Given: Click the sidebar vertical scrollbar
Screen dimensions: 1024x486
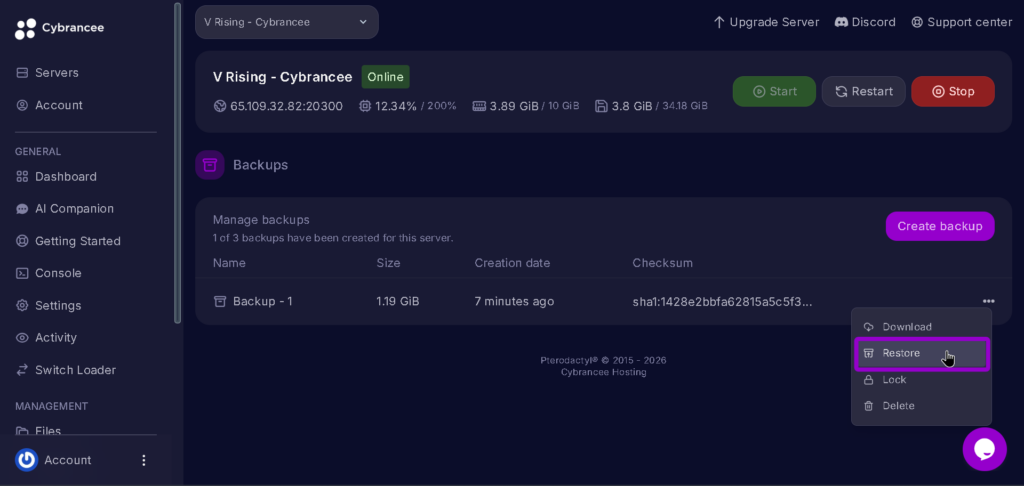Looking at the screenshot, I should [178, 163].
